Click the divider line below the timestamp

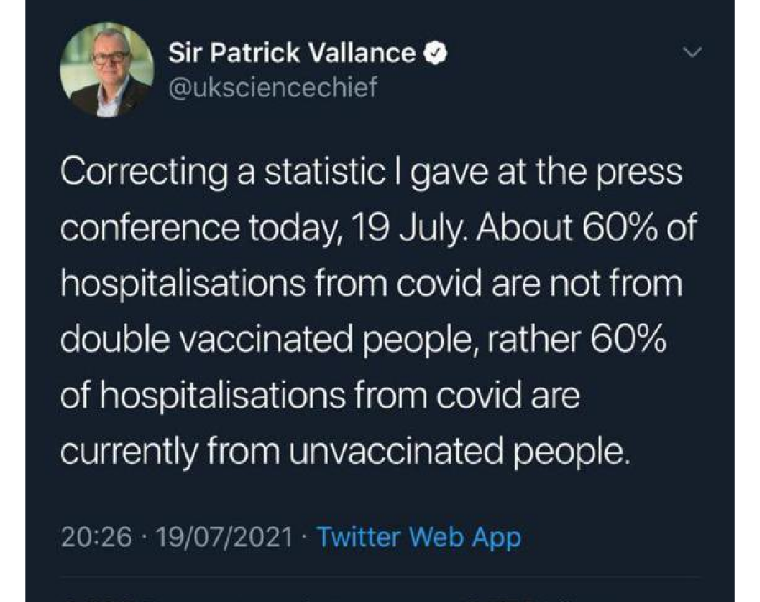380,577
